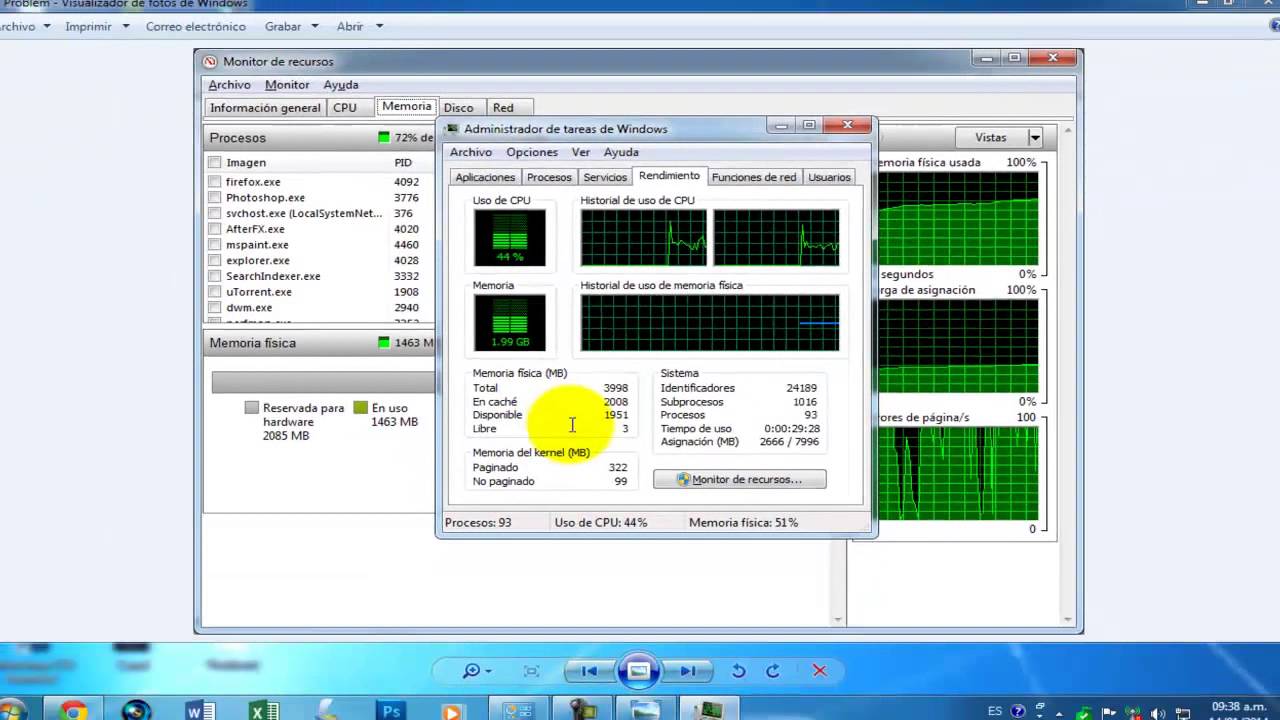Open the Usuarios tab
Viewport: 1280px width, 720px height.
tap(830, 177)
